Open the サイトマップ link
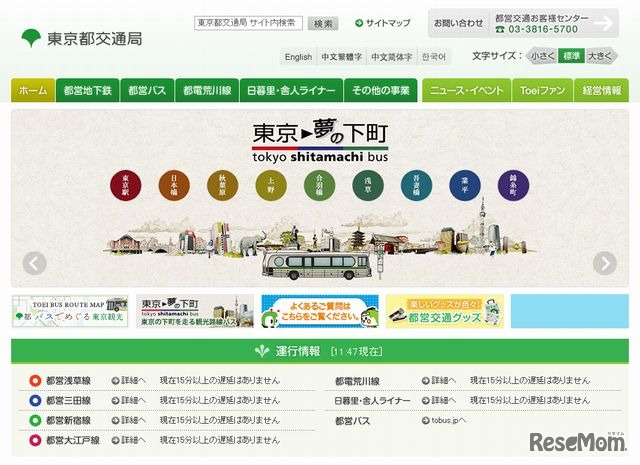This screenshot has width=640, height=465. coord(388,23)
